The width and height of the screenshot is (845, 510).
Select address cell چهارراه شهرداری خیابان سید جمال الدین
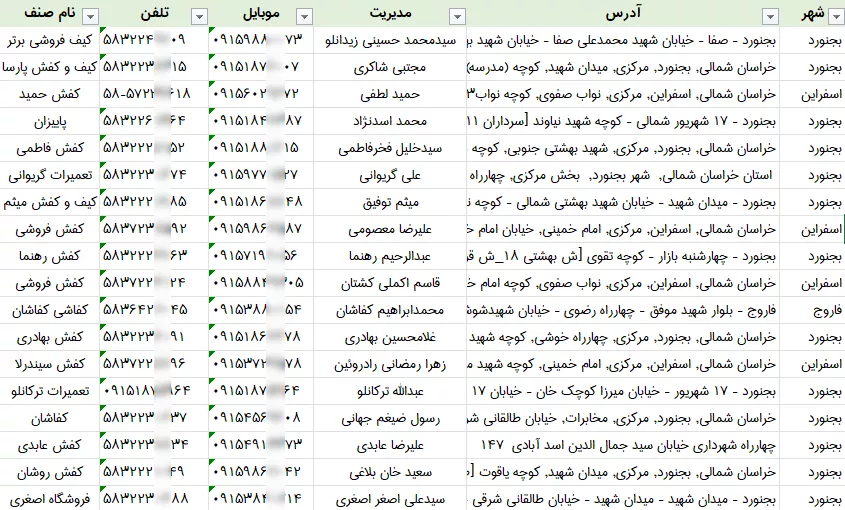pos(623,445)
